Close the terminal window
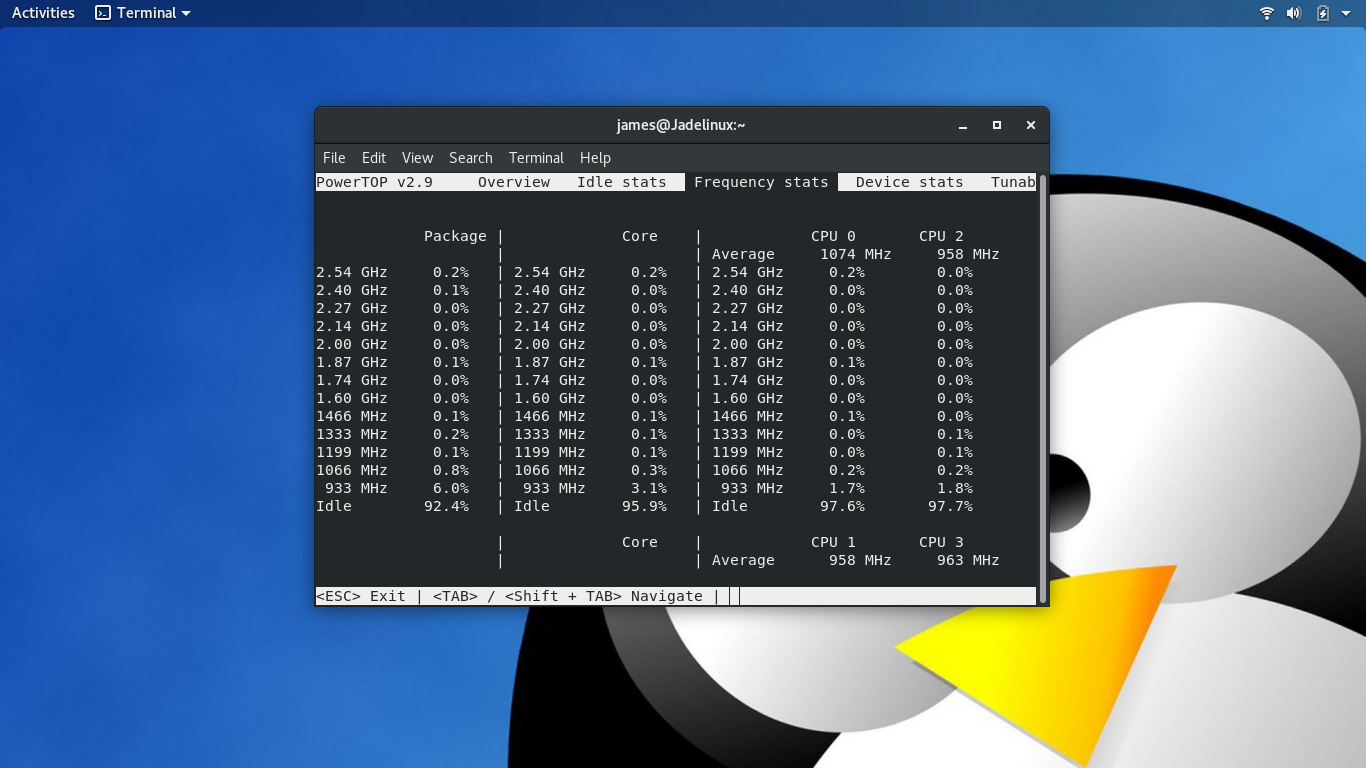 pos(1030,125)
